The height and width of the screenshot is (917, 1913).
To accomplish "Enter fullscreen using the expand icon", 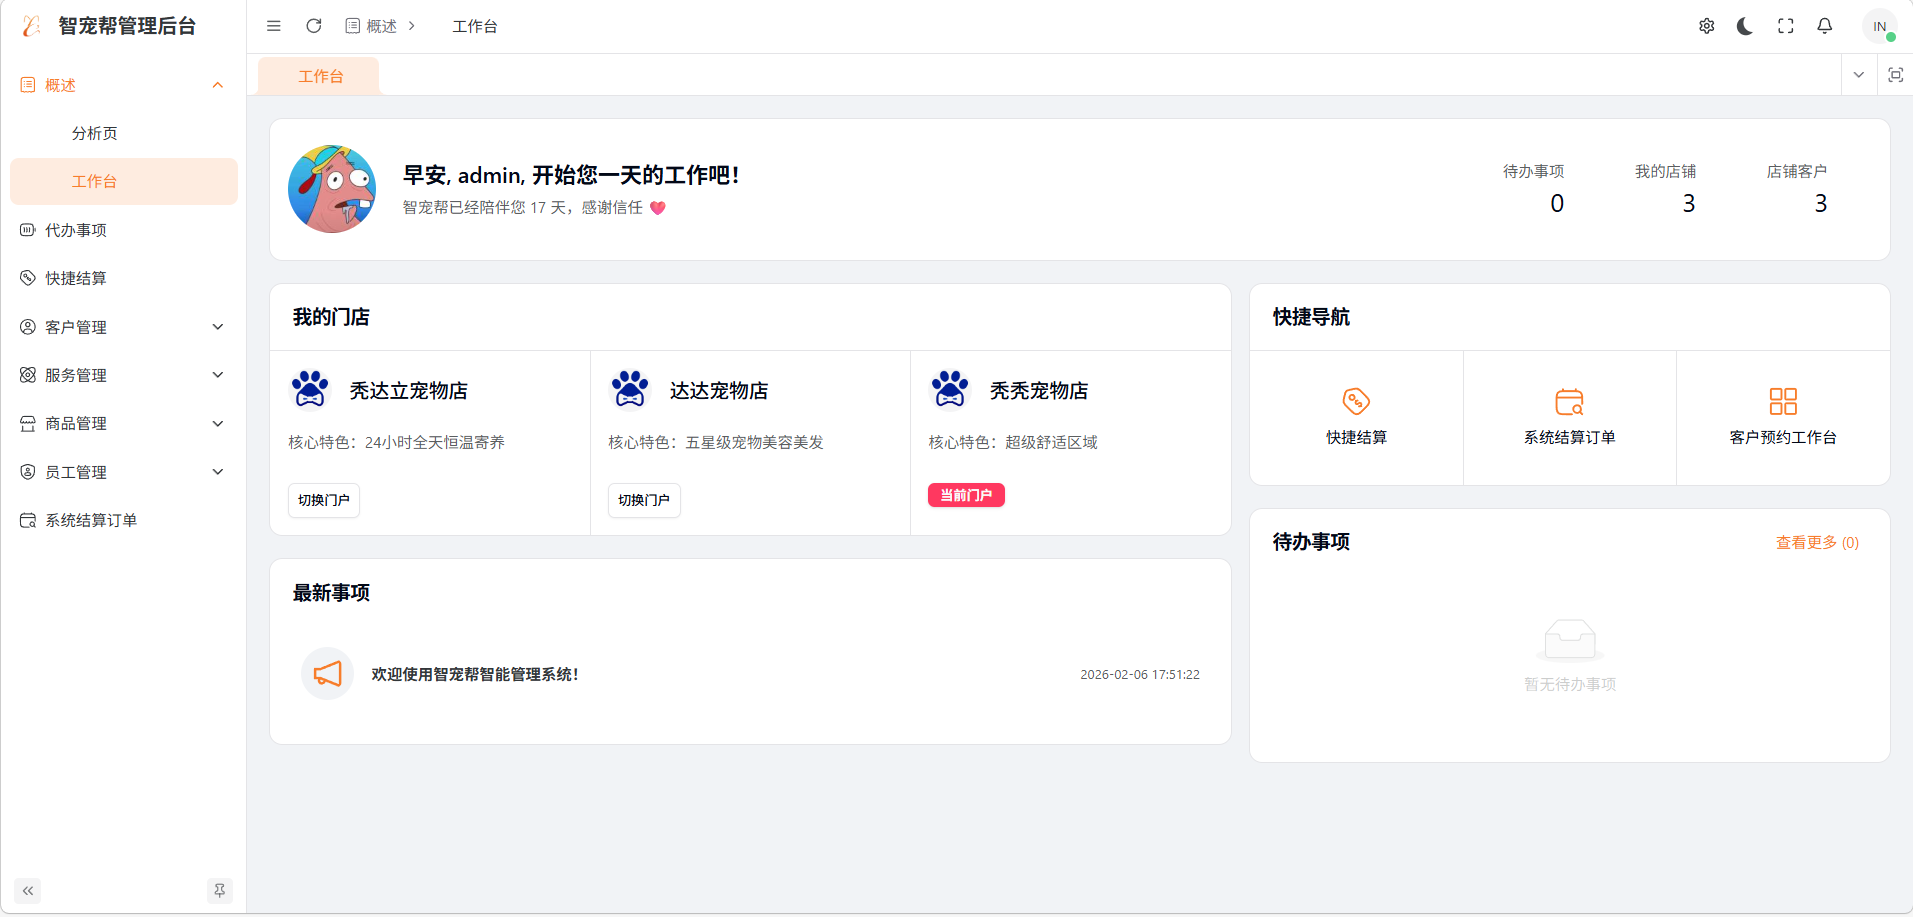I will pyautogui.click(x=1786, y=26).
